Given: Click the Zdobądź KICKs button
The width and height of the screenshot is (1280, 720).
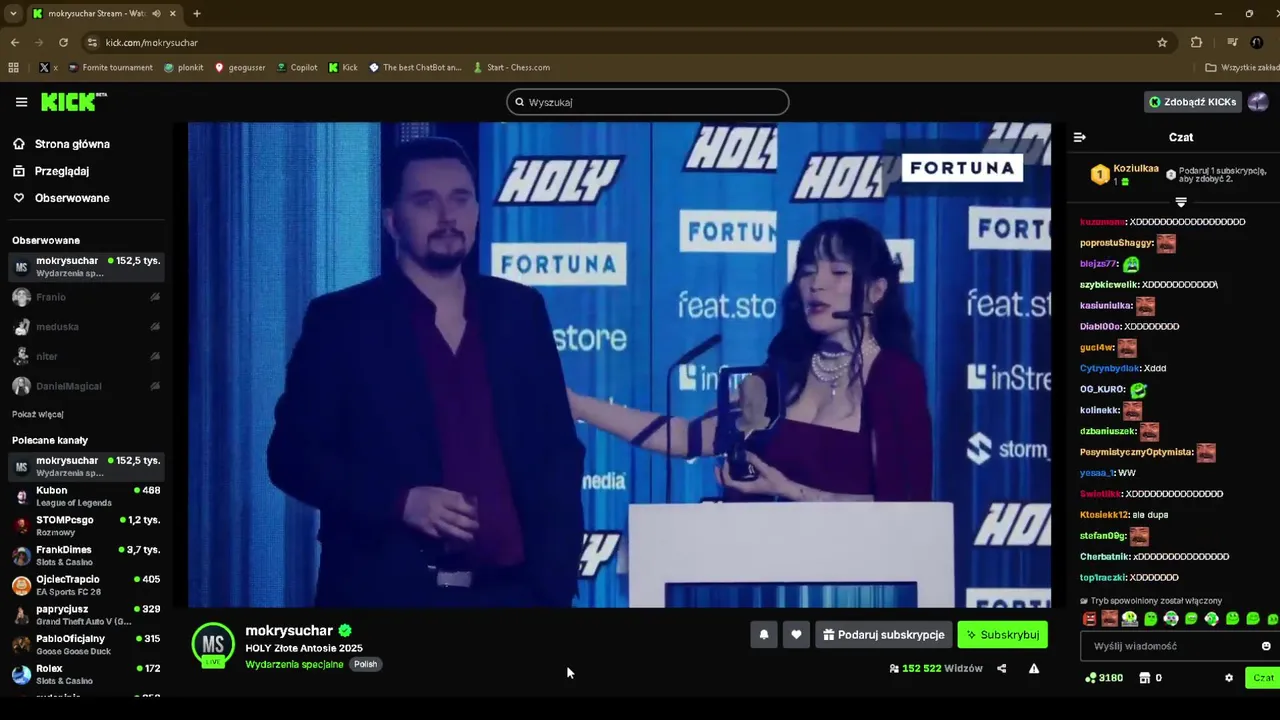Looking at the screenshot, I should coord(1193,102).
